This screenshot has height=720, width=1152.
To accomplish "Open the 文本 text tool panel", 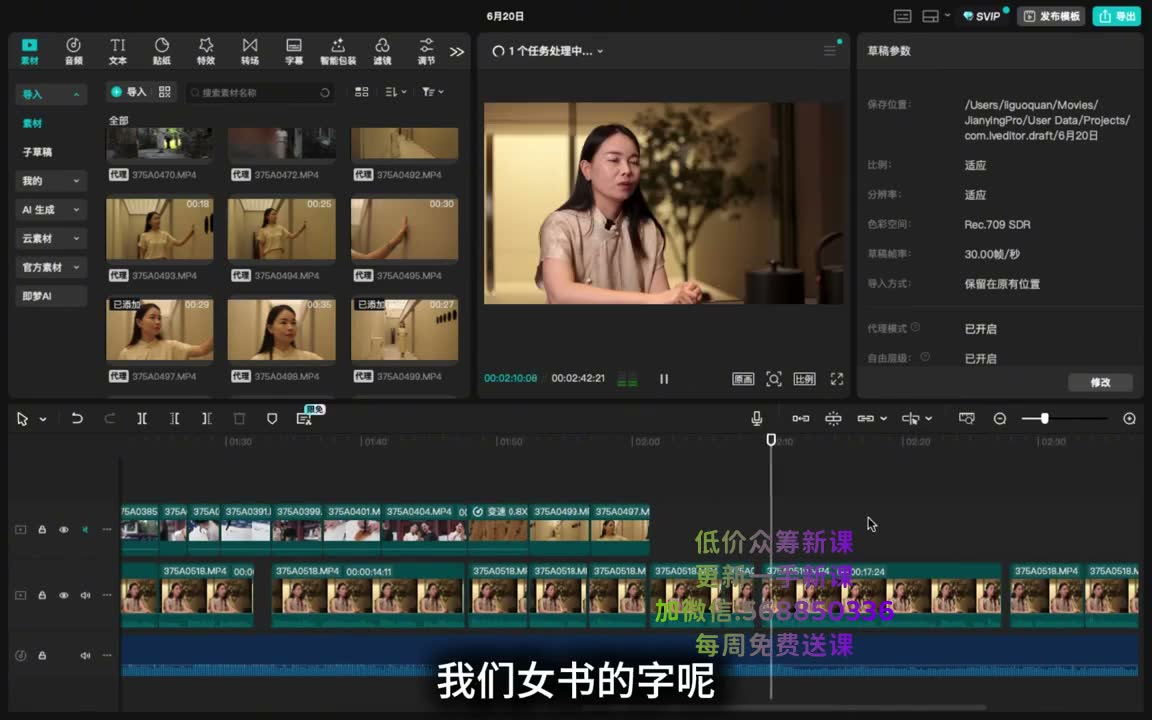I will (118, 51).
